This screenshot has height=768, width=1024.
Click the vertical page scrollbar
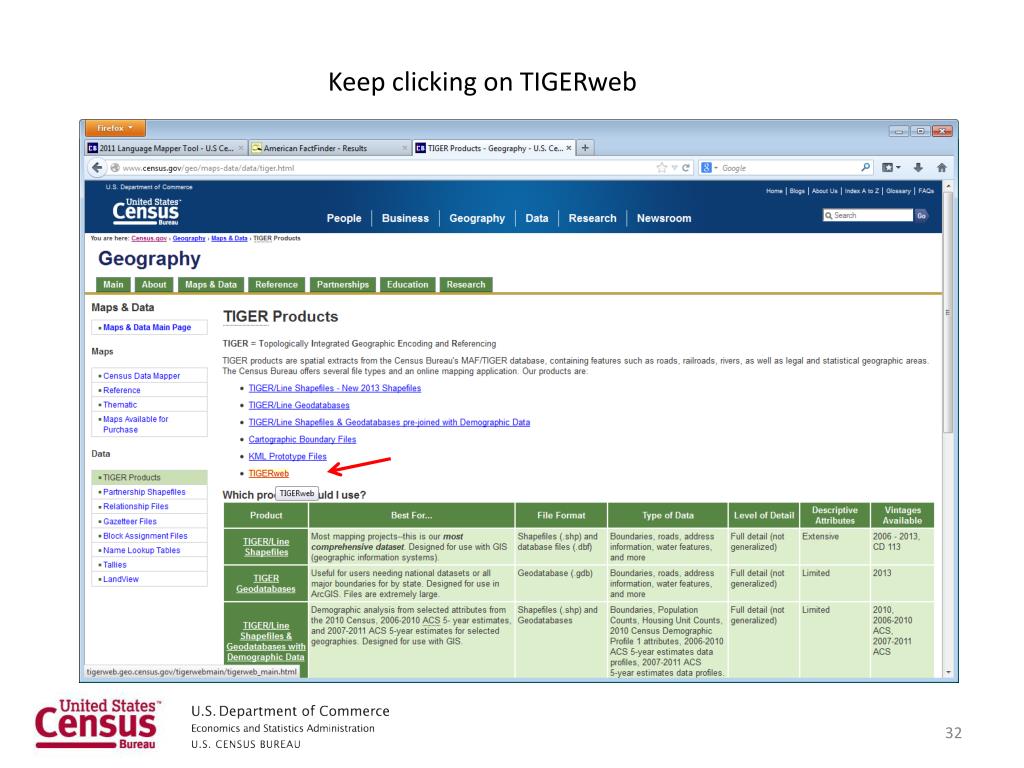click(948, 312)
